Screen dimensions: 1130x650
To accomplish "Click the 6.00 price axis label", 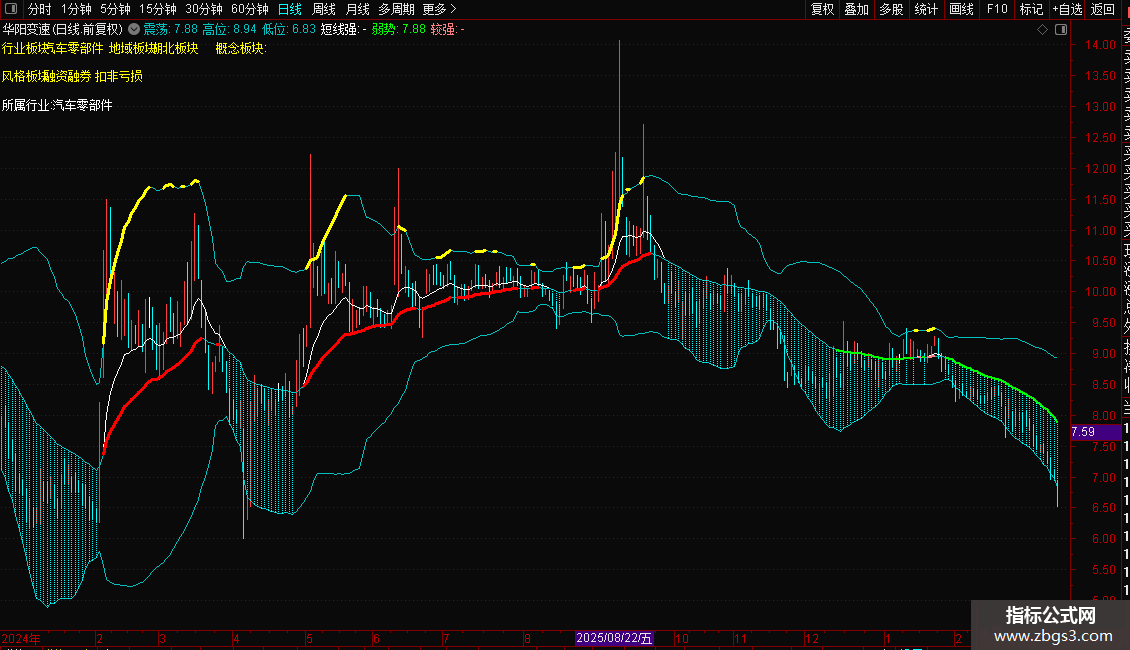I will pyautogui.click(x=1103, y=538).
